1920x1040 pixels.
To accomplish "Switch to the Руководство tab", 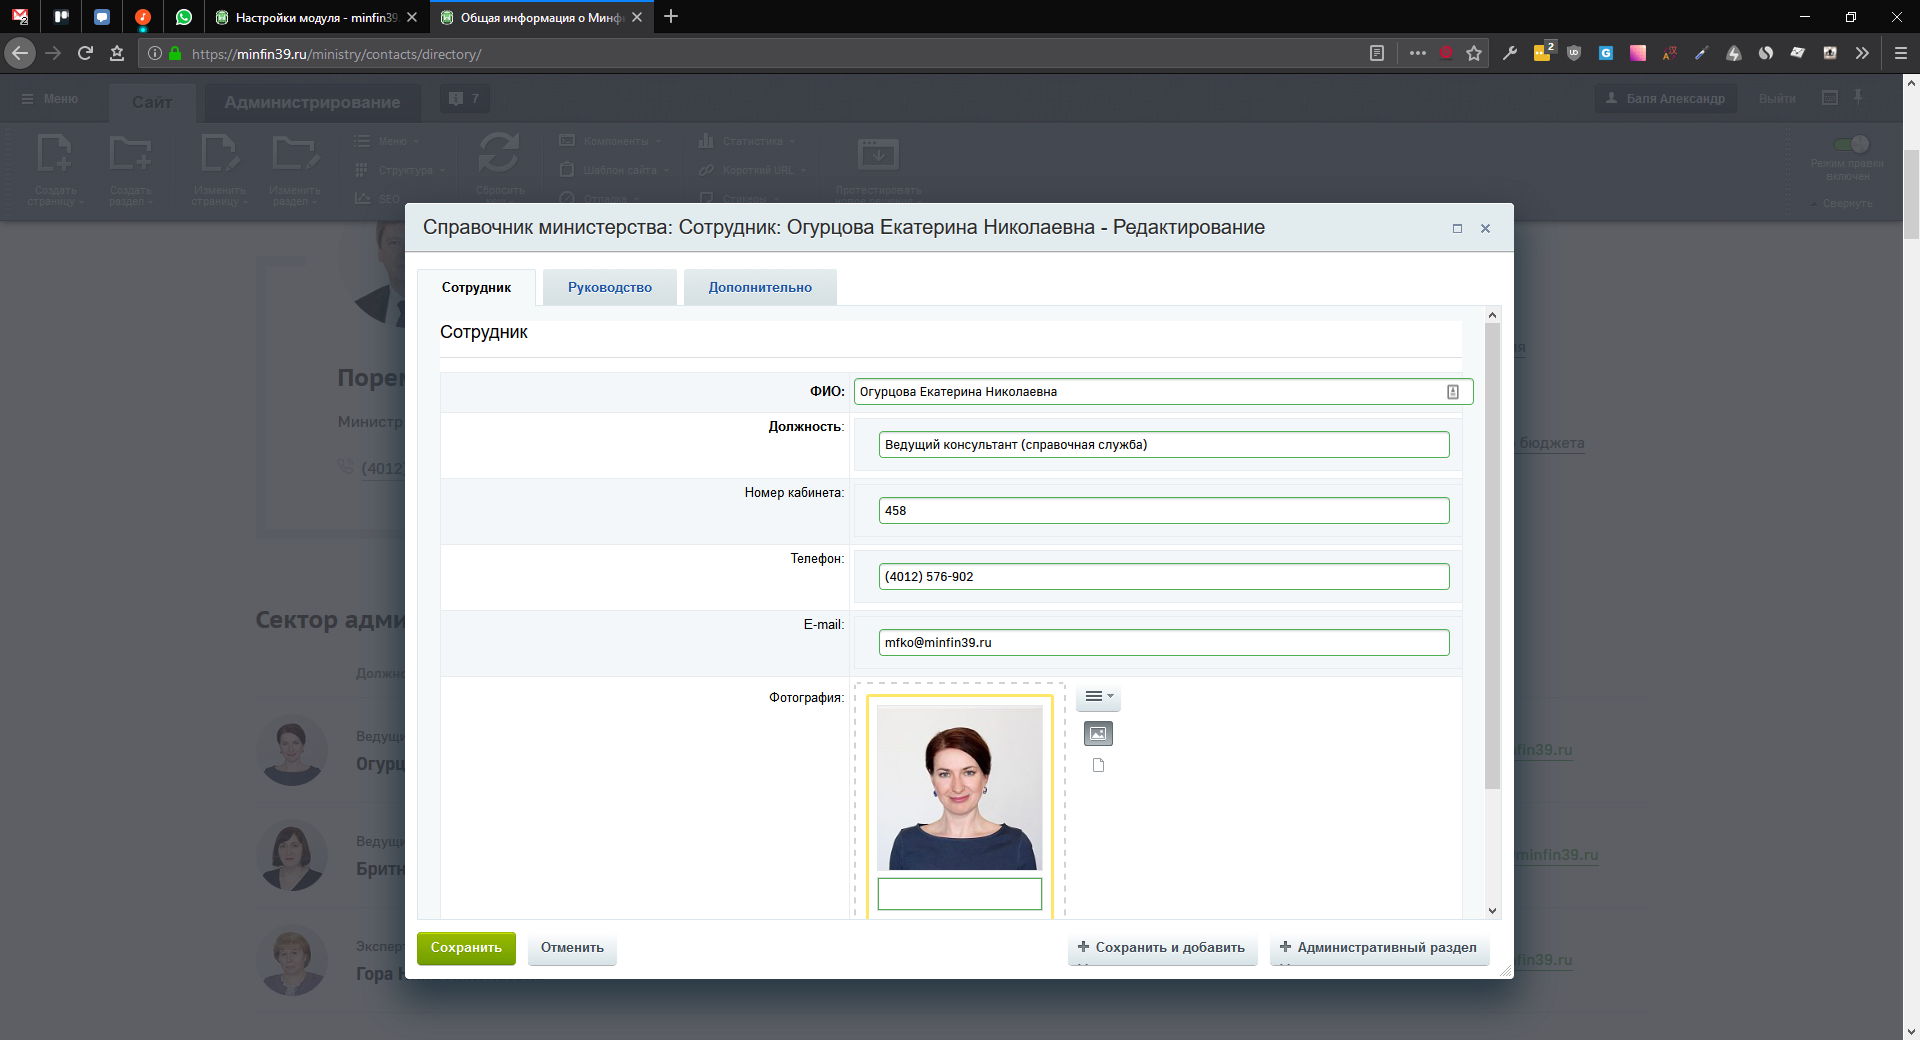I will coord(610,288).
